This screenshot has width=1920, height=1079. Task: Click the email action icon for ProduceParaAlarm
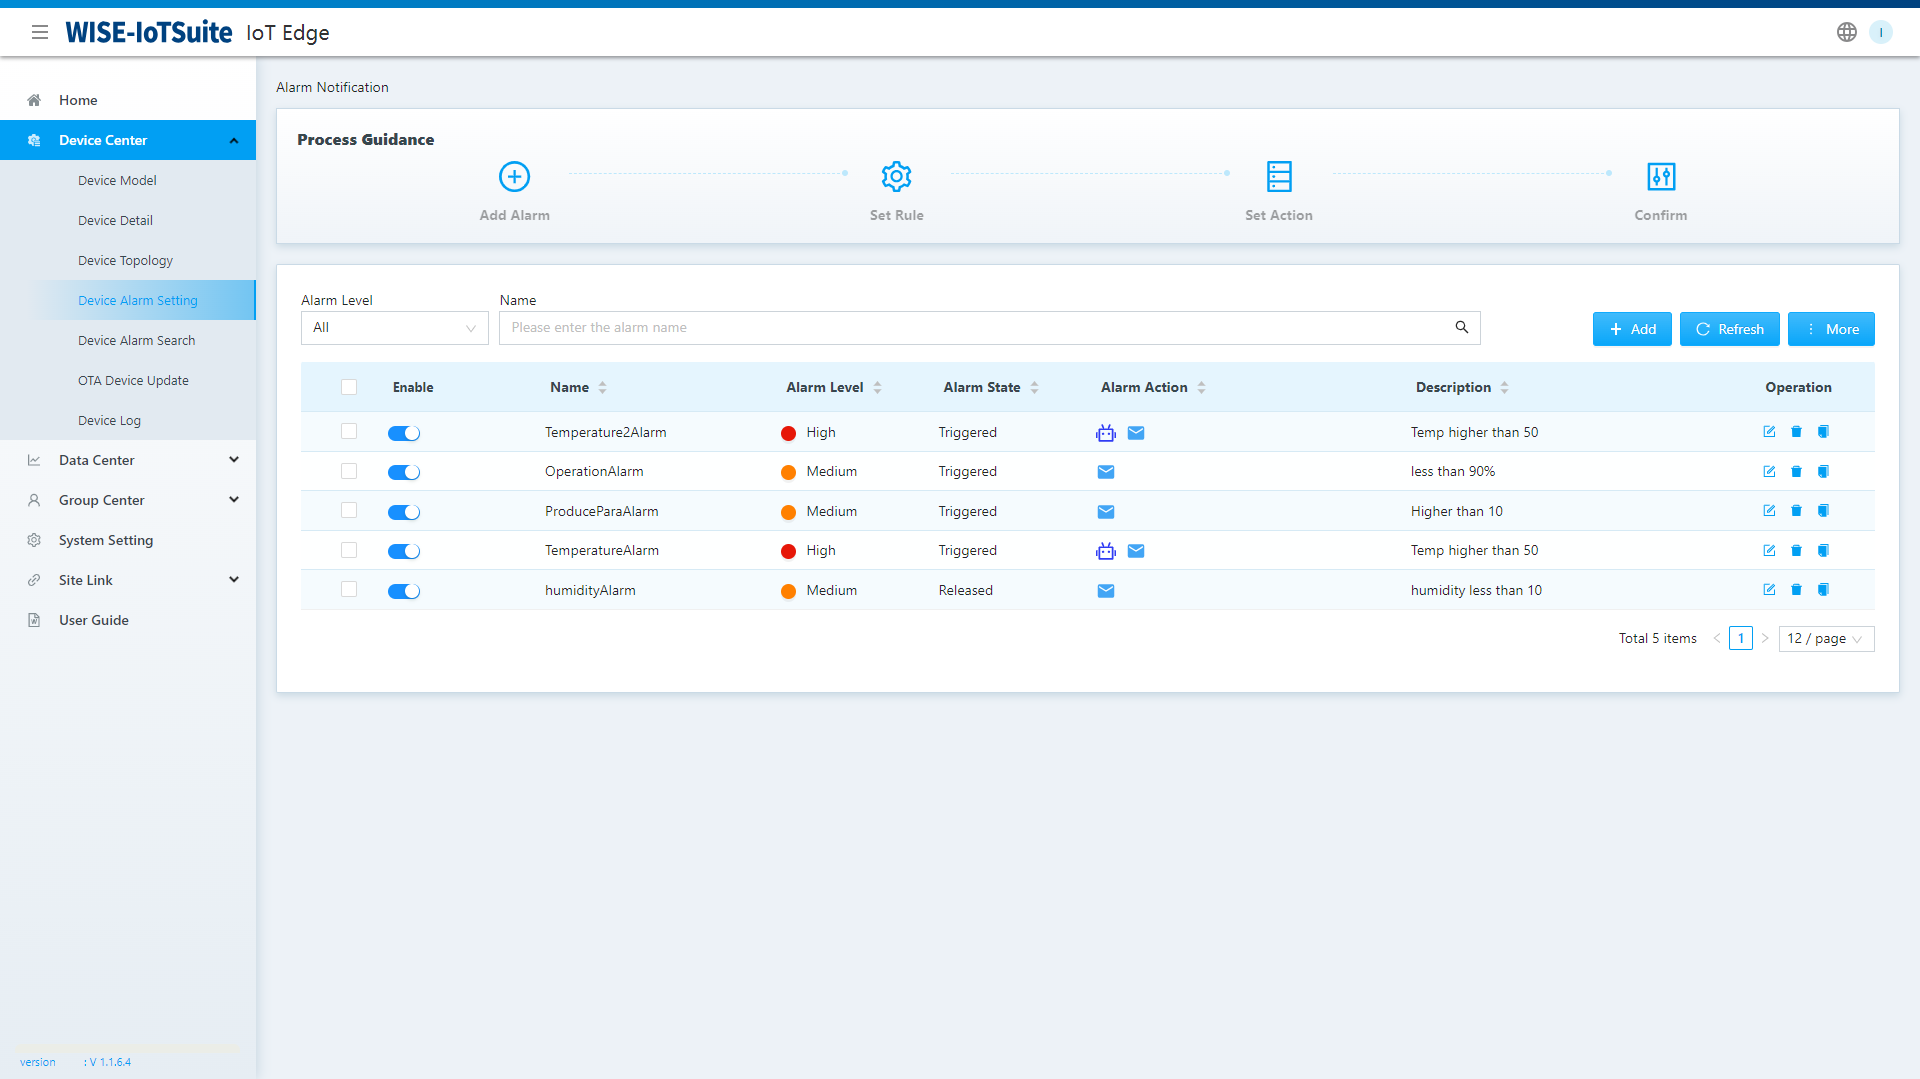(1106, 512)
